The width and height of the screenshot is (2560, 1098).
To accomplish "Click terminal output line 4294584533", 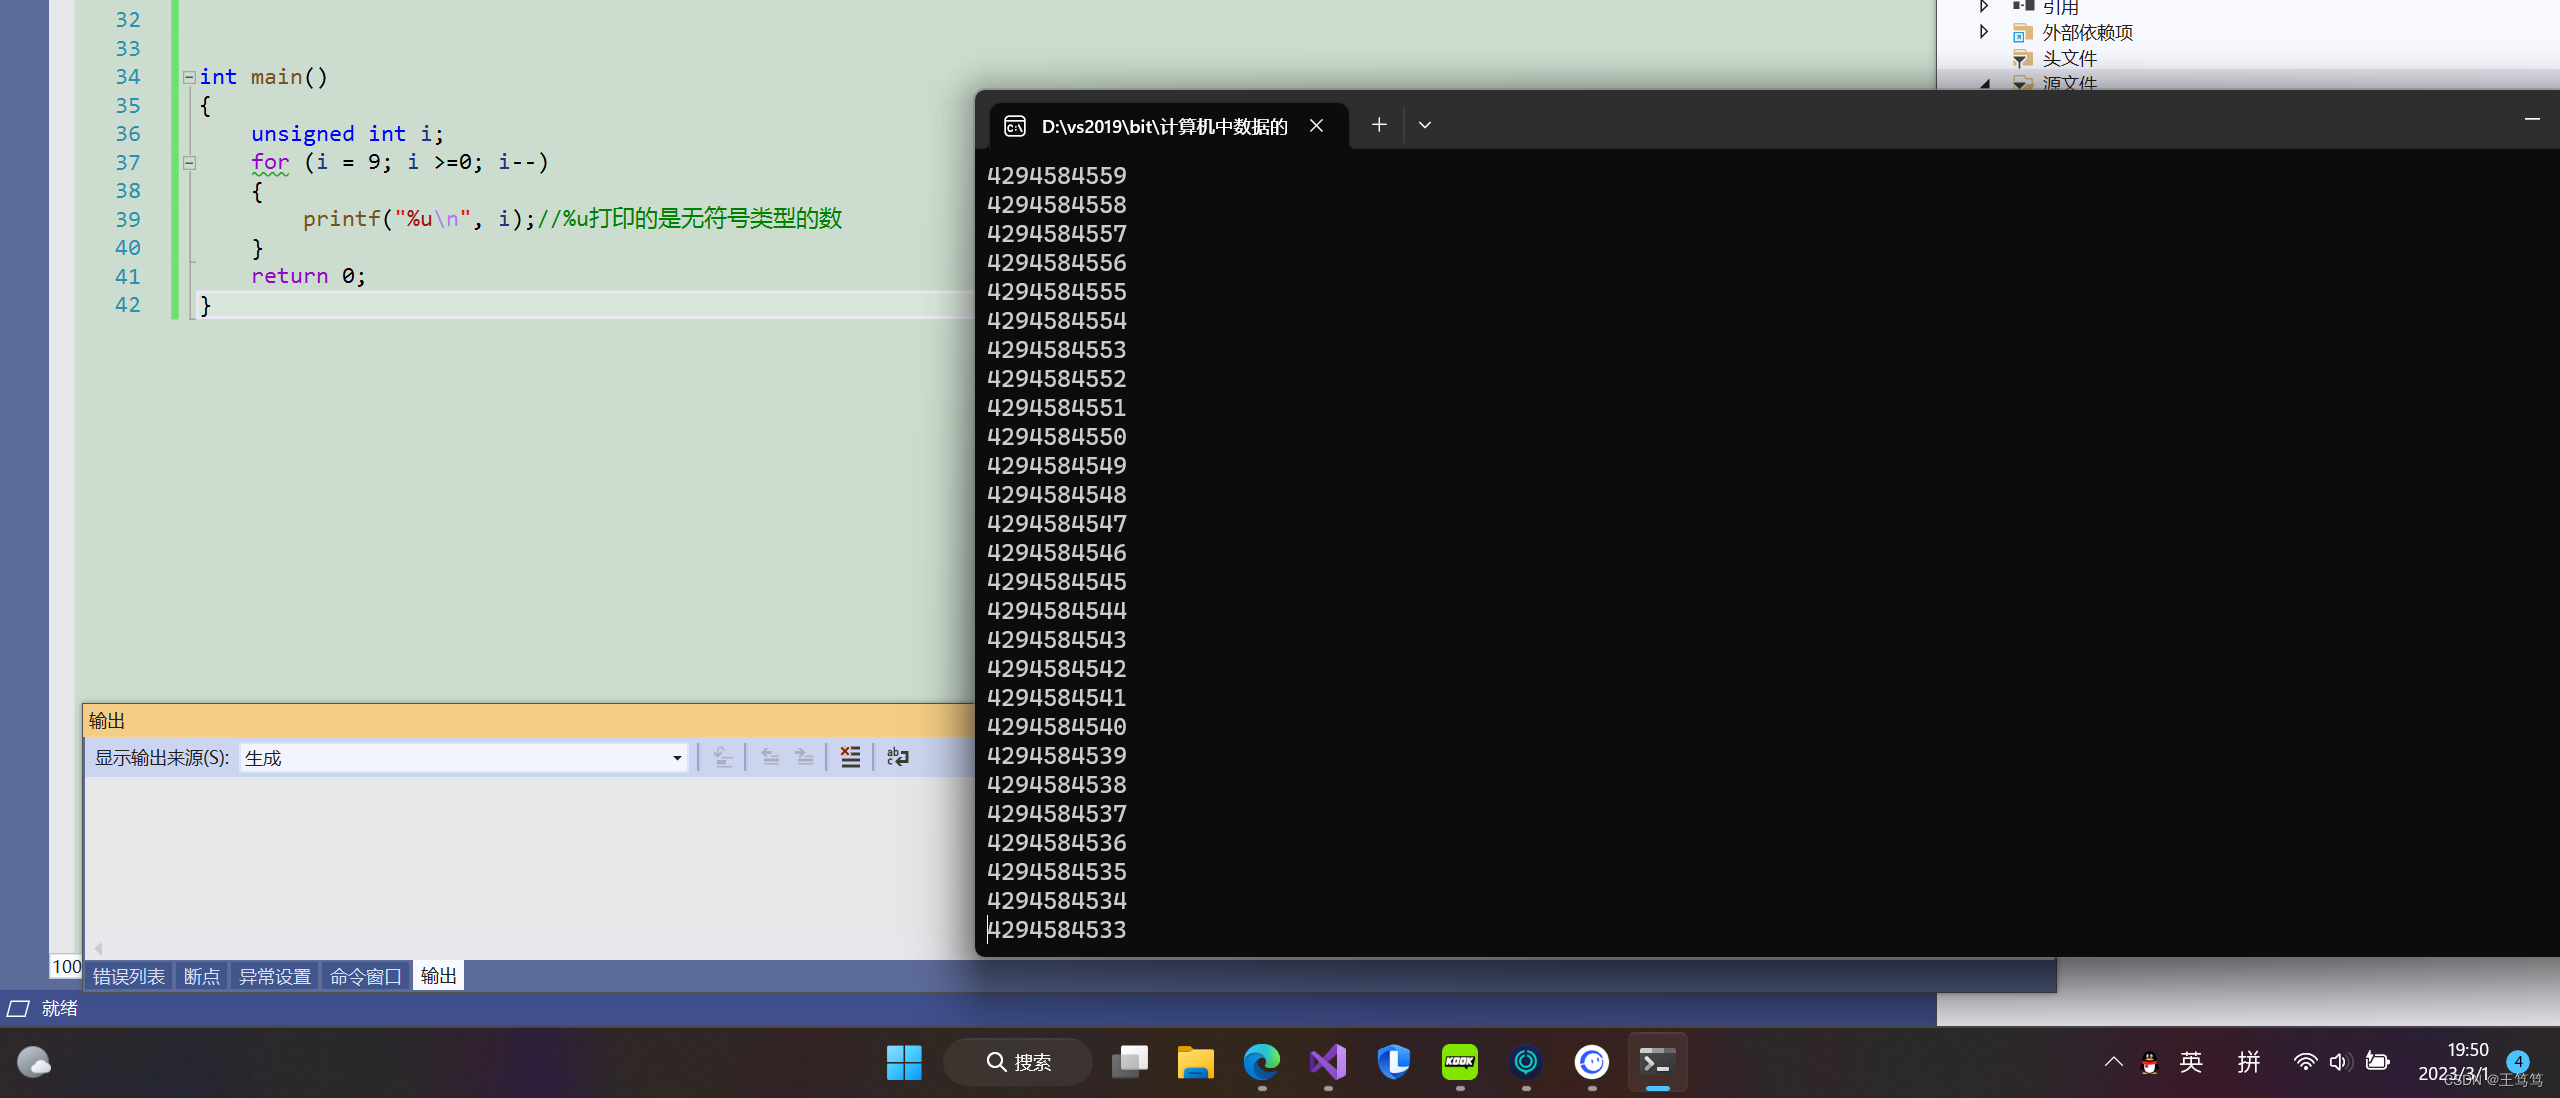I will pyautogui.click(x=1056, y=930).
